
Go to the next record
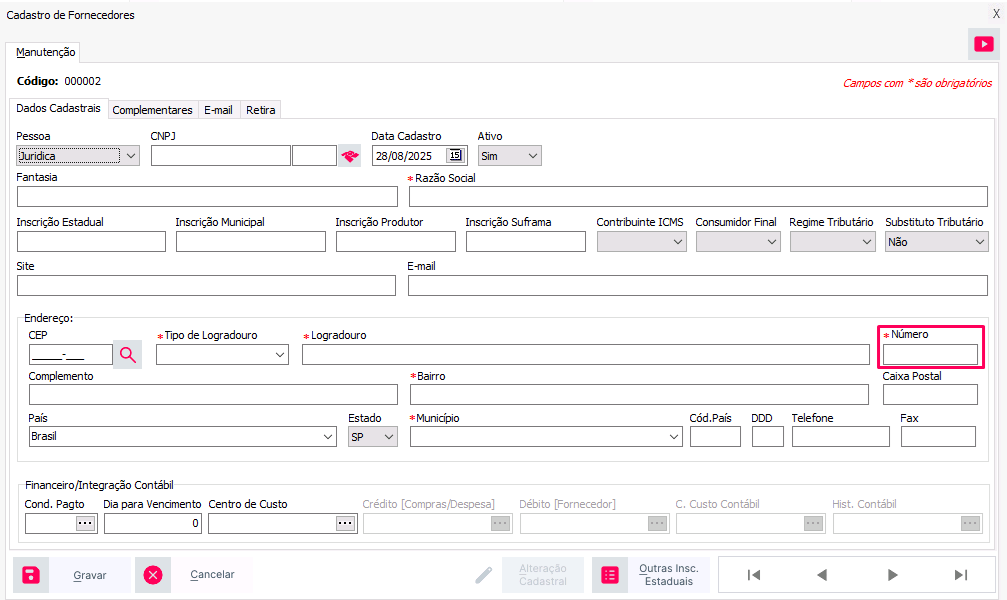pos(893,575)
